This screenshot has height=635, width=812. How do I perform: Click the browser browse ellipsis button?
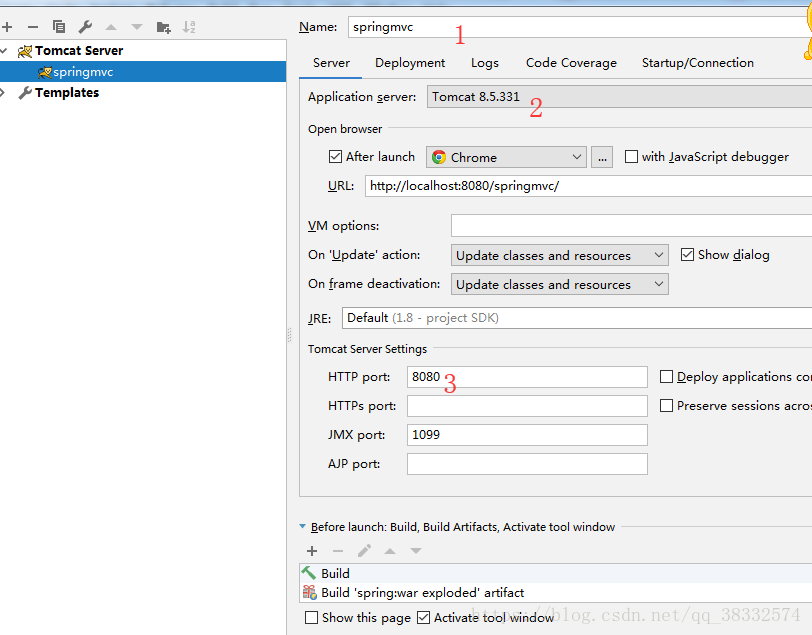[602, 157]
